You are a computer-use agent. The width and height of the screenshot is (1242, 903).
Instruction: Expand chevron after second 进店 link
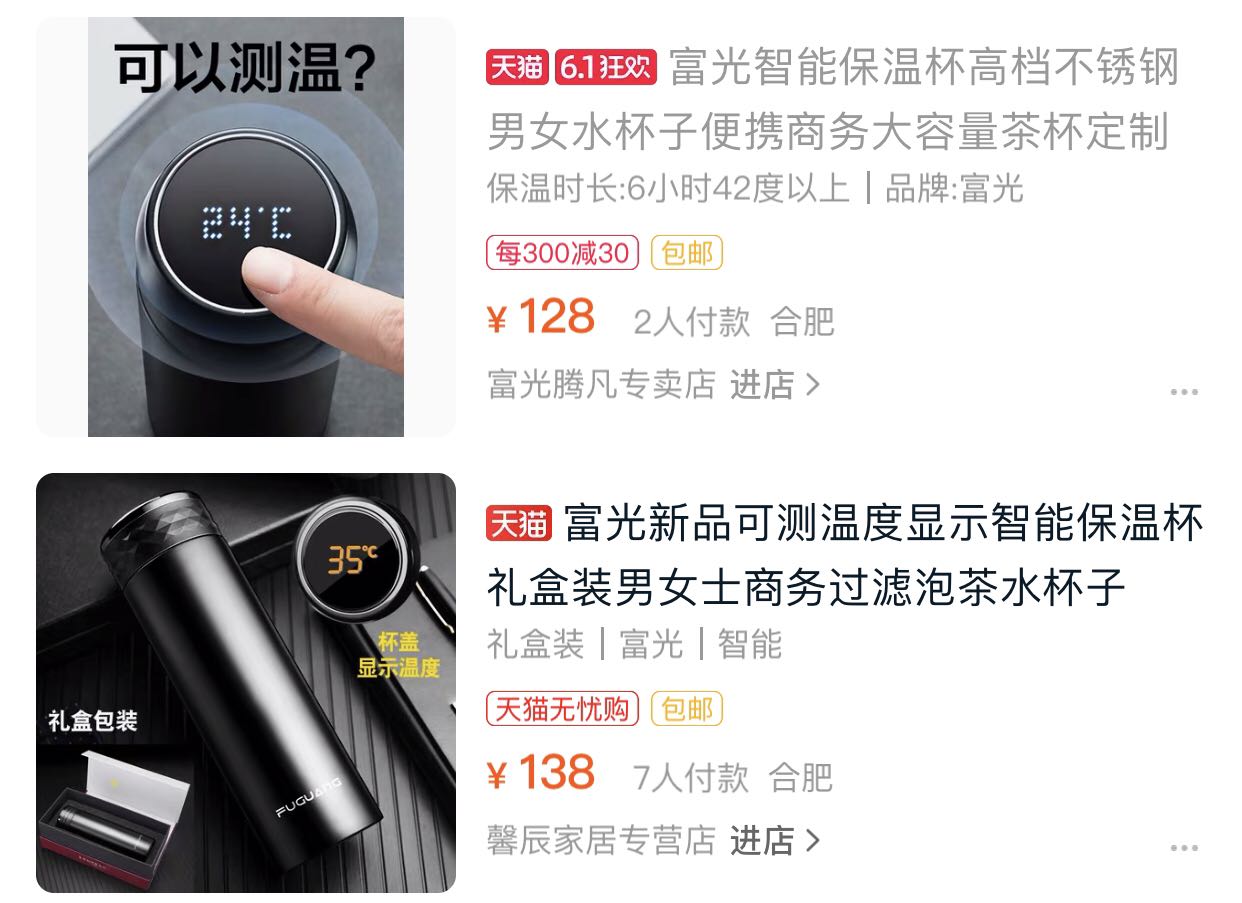pos(812,840)
